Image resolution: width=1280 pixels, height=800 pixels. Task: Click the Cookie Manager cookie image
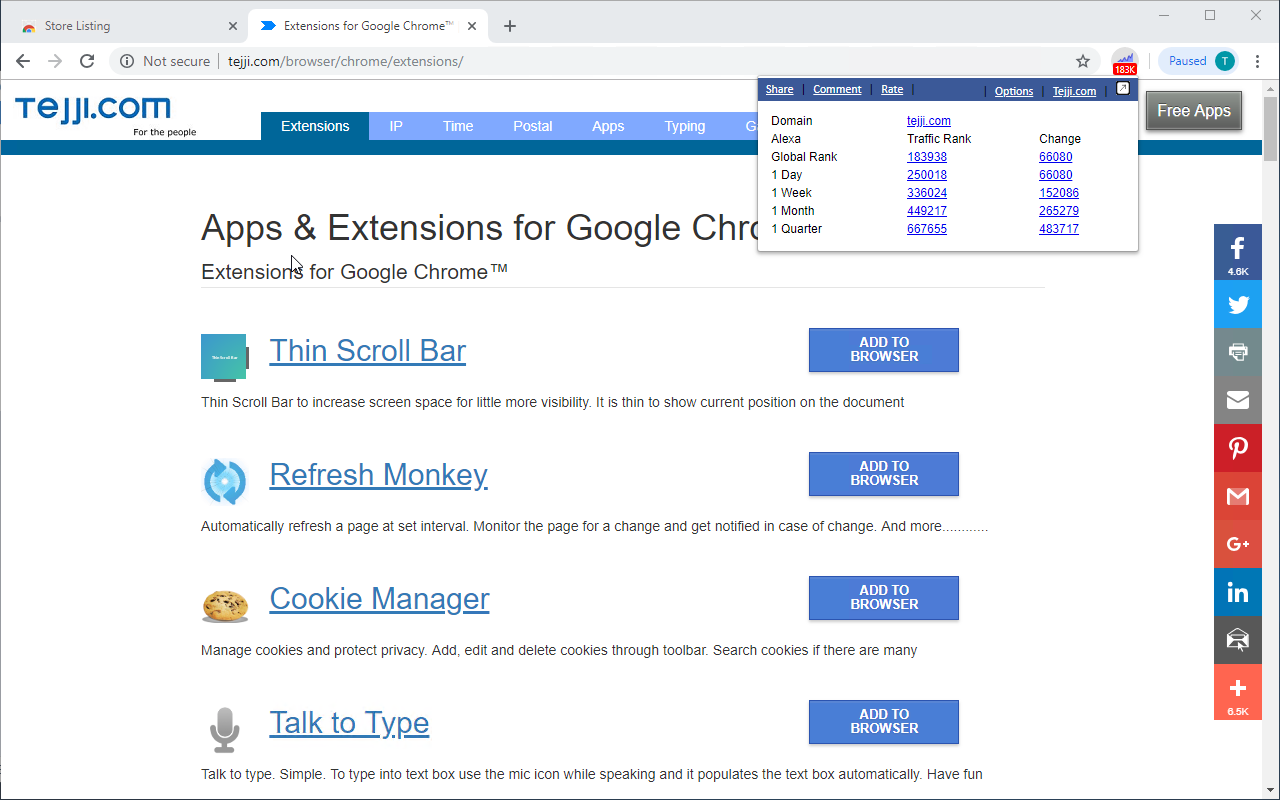pyautogui.click(x=225, y=605)
